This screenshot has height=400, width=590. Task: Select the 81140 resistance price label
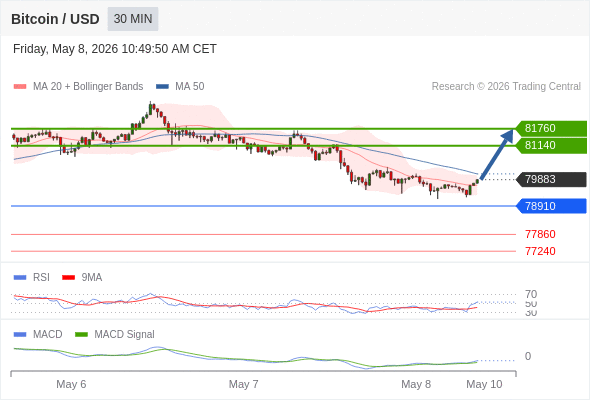[551, 145]
